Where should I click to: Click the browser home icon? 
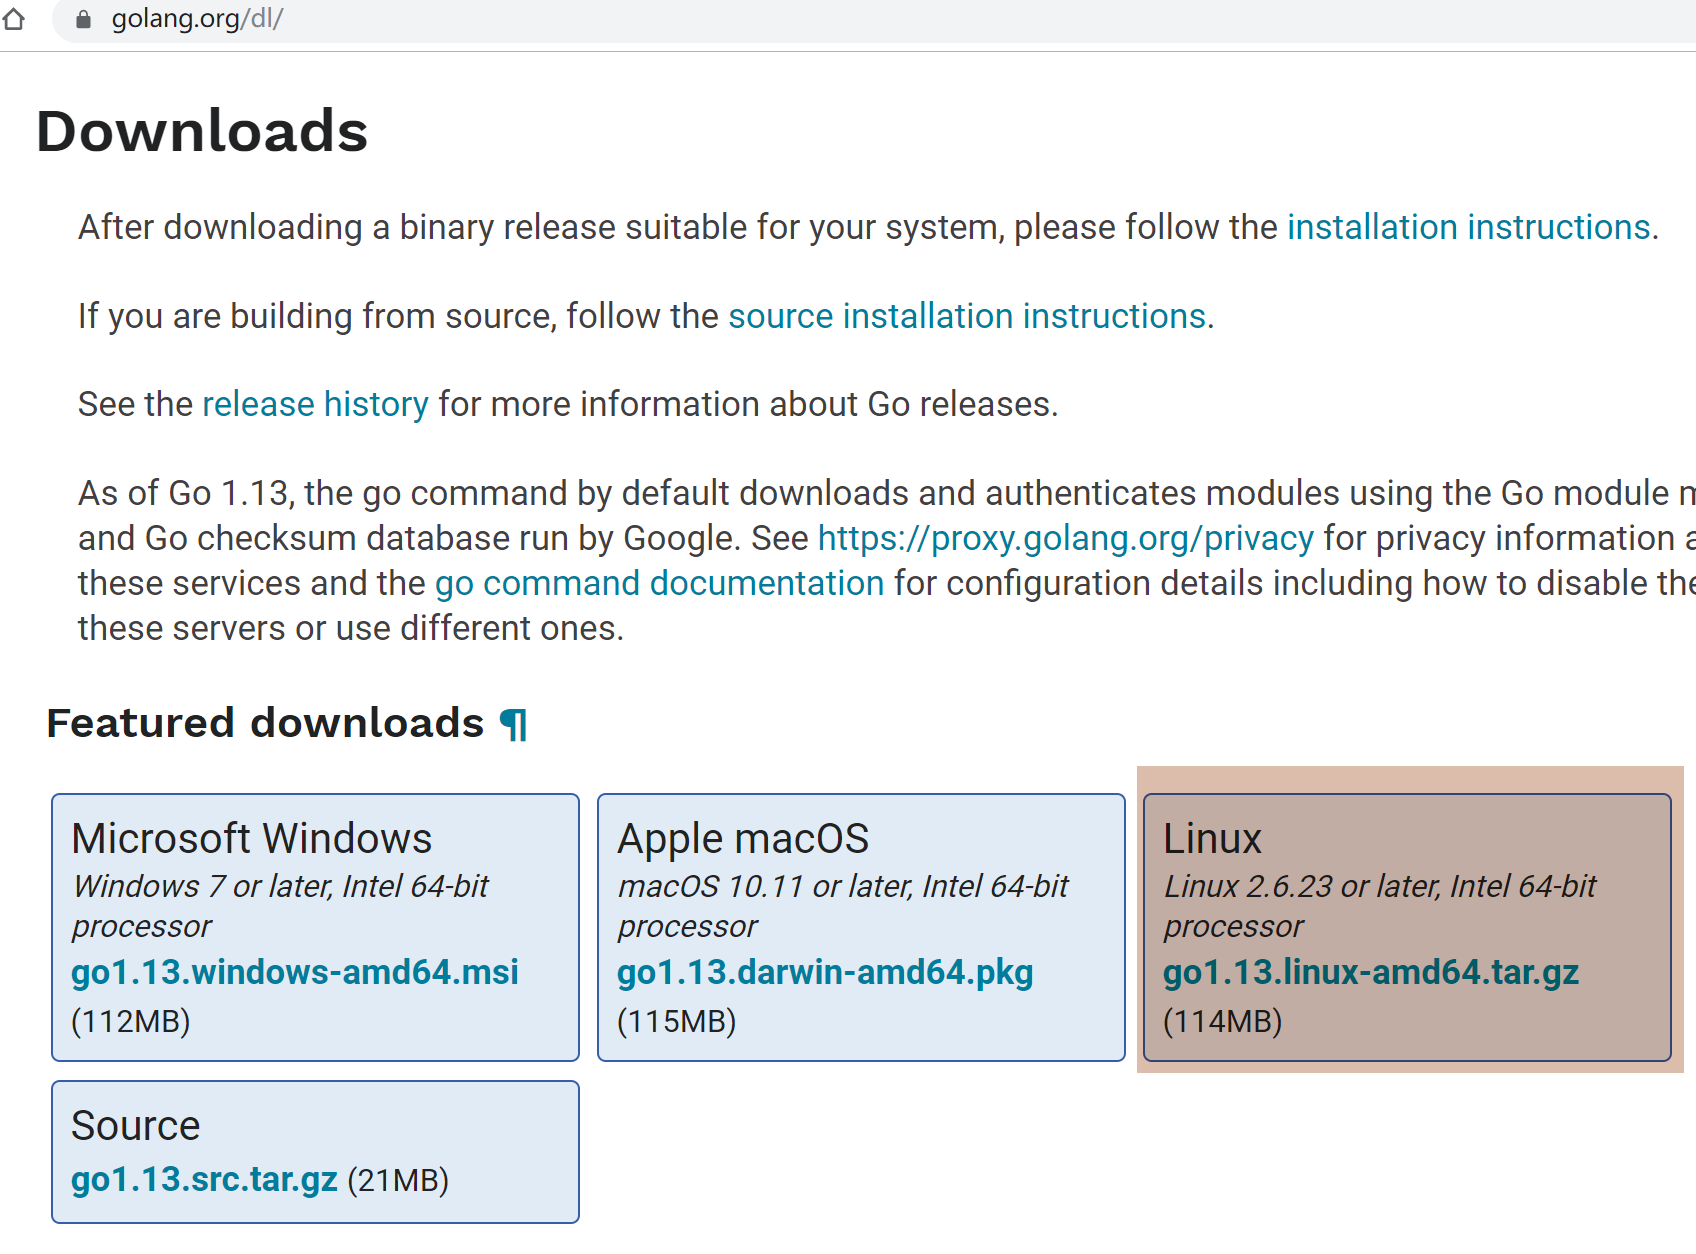[x=14, y=19]
